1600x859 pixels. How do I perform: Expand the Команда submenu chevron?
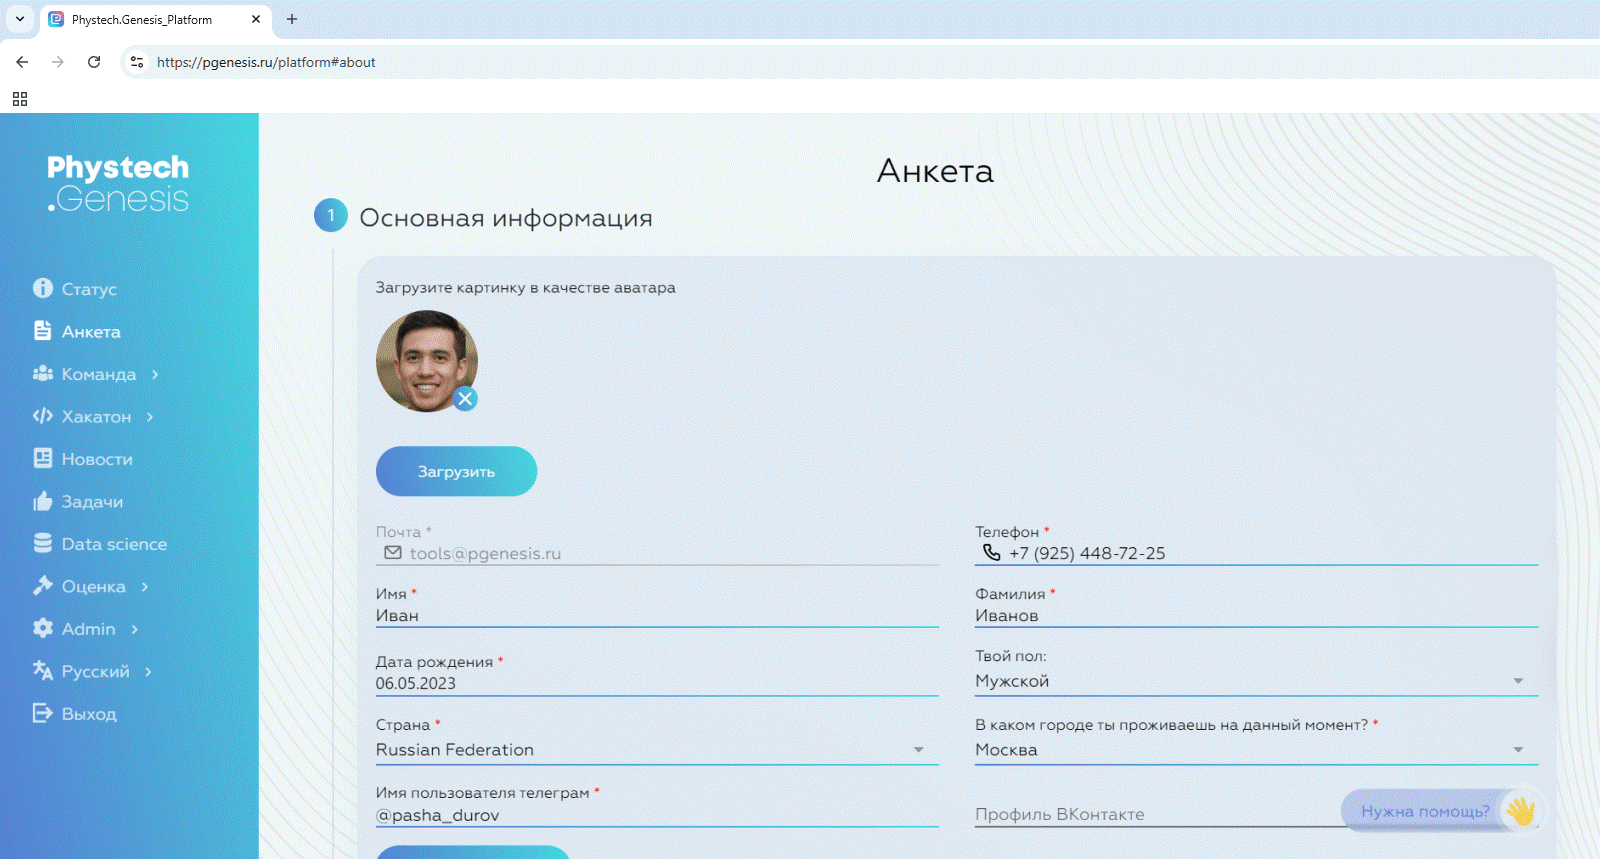coord(155,374)
